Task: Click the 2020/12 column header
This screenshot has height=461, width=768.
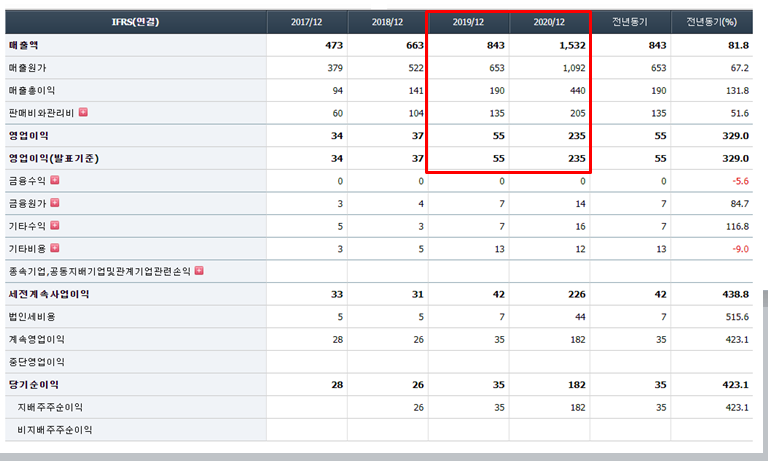Action: click(x=549, y=22)
